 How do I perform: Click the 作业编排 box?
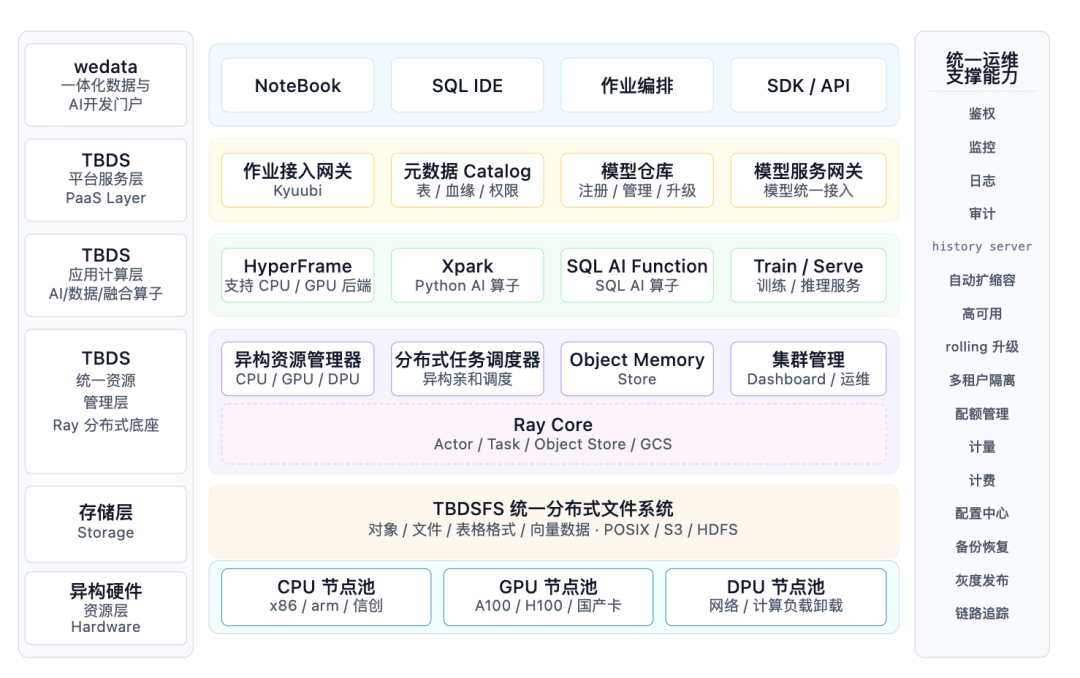click(x=637, y=85)
